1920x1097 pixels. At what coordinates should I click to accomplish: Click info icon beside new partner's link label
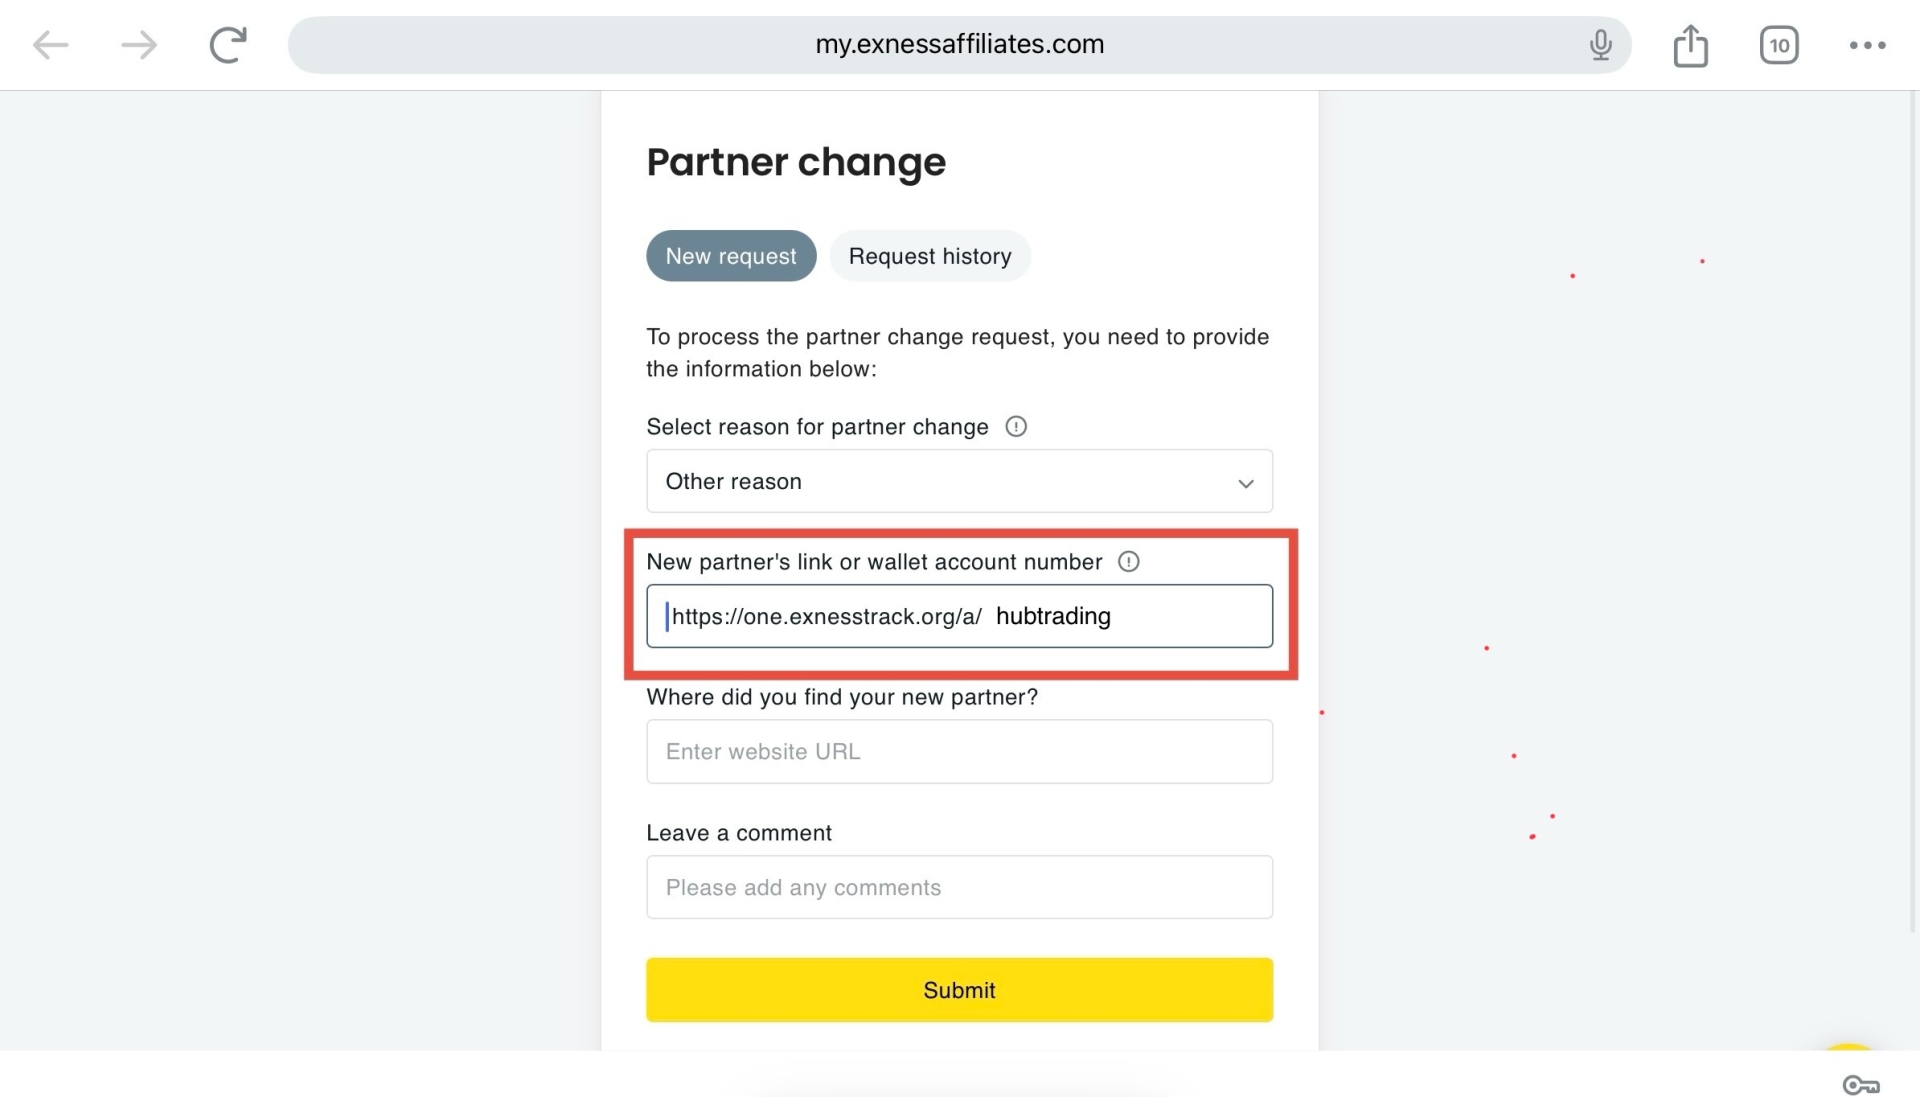tap(1129, 562)
